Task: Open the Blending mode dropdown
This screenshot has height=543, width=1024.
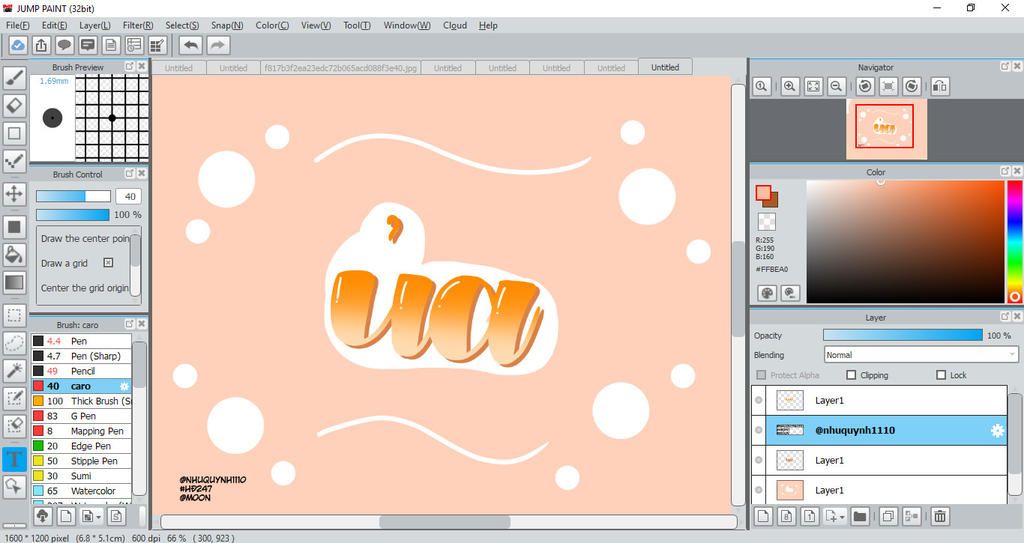Action: tap(920, 355)
